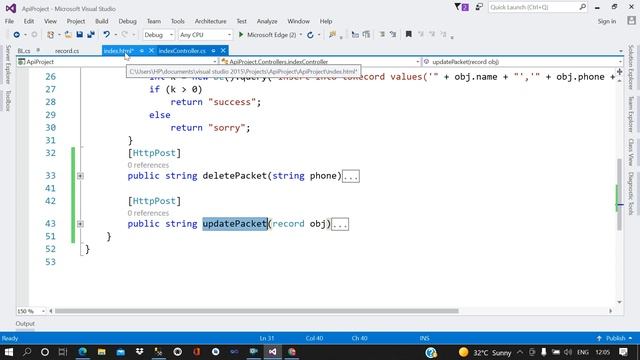Click the Open File folder icon
The width and height of the screenshot is (640, 360).
68,35
